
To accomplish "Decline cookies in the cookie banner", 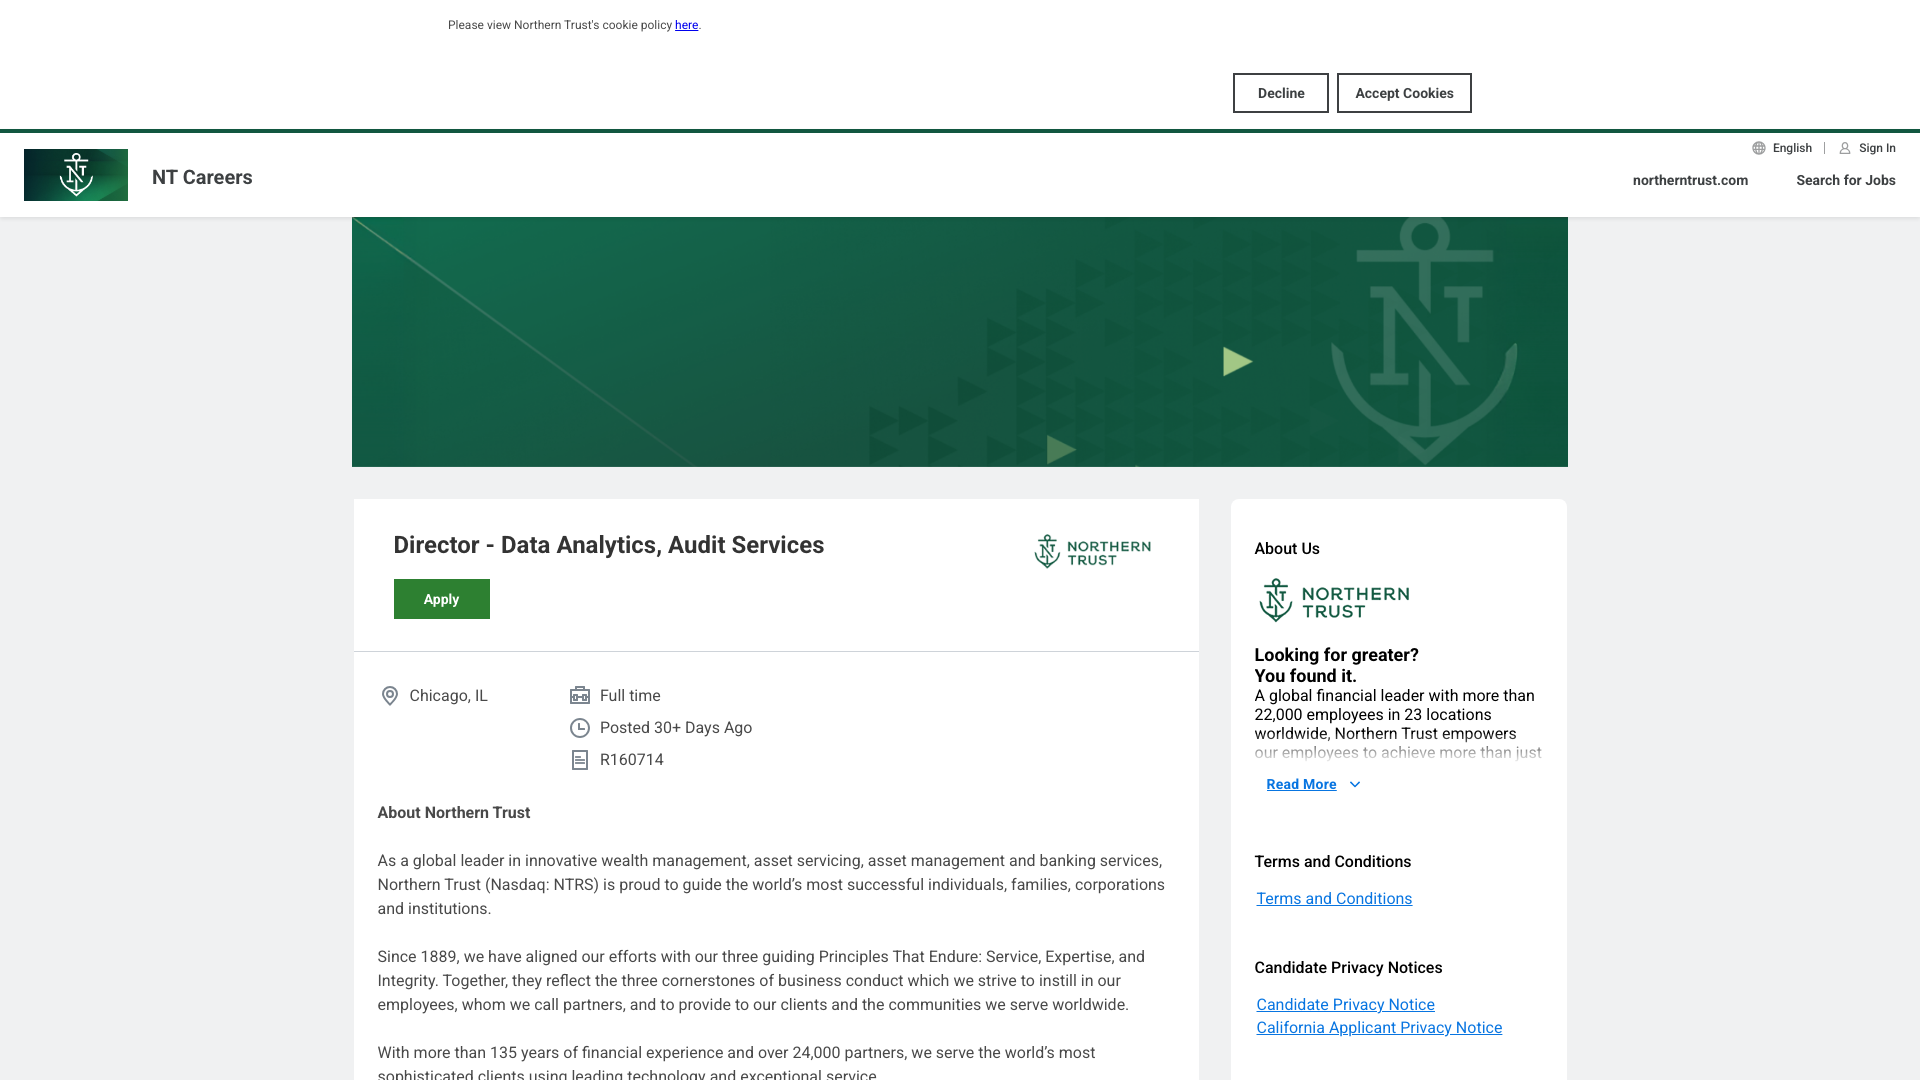I will click(1281, 93).
